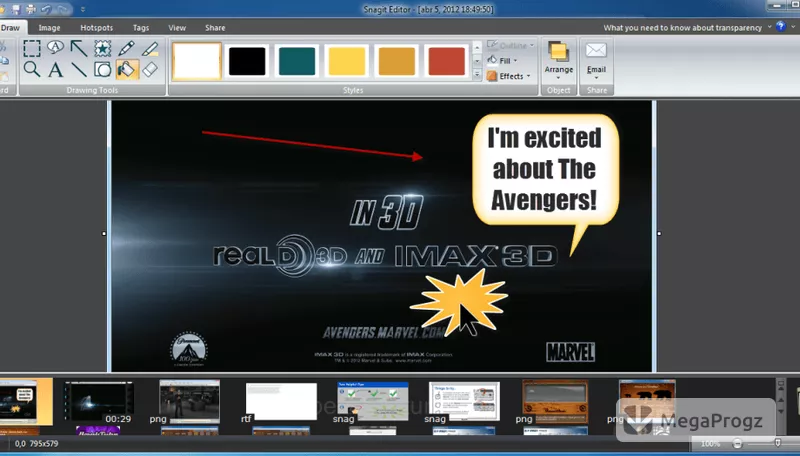
Task: Open the rtf white document thumbnail
Action: (281, 402)
